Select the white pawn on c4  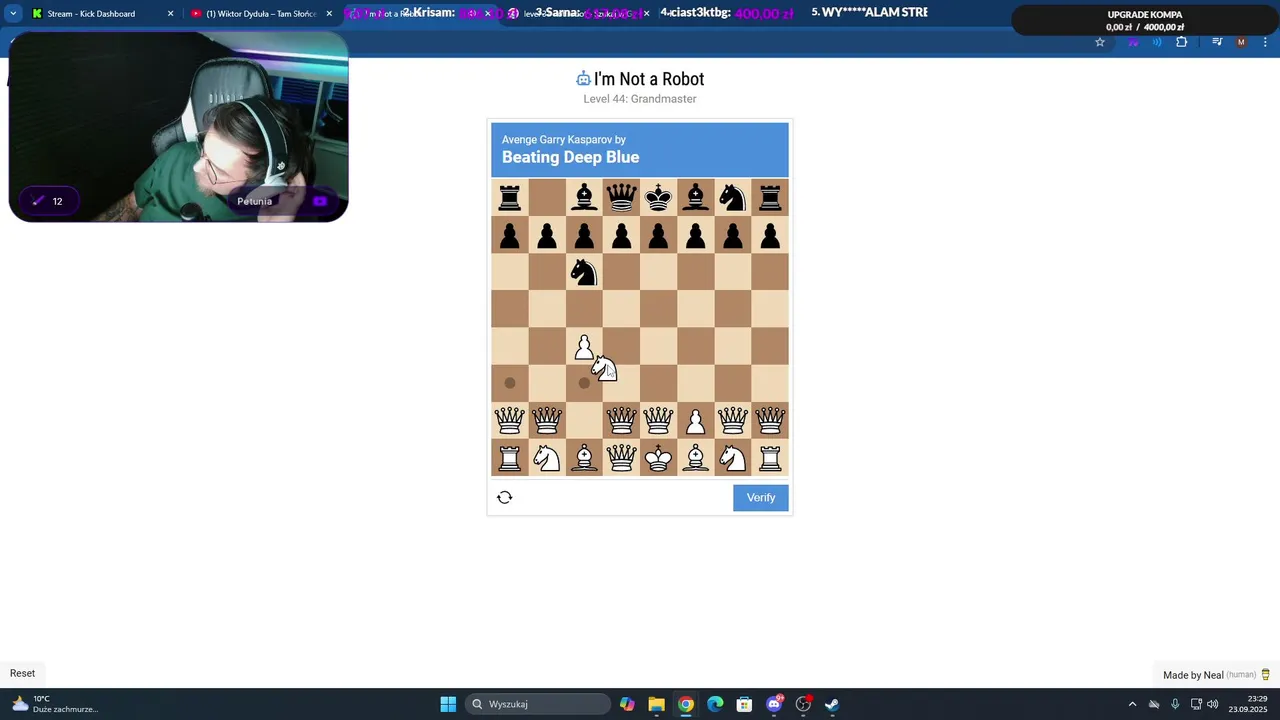(584, 347)
